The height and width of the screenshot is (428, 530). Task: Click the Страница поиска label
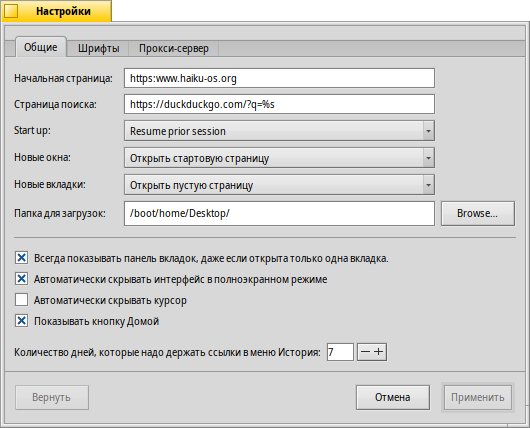[55, 104]
